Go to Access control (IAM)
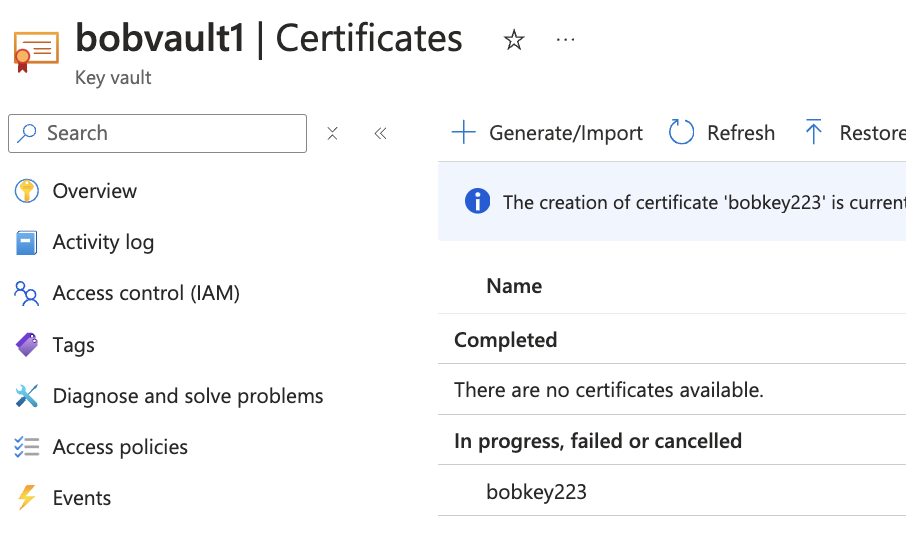Screen dimensions: 906x540 pyautogui.click(x=146, y=293)
